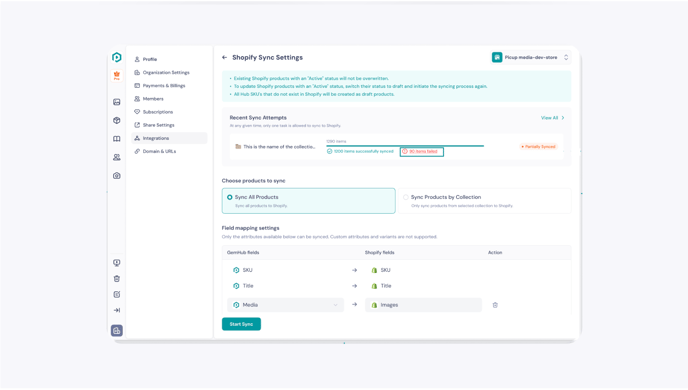Click the 'Field mapping settings' heading

(x=251, y=228)
